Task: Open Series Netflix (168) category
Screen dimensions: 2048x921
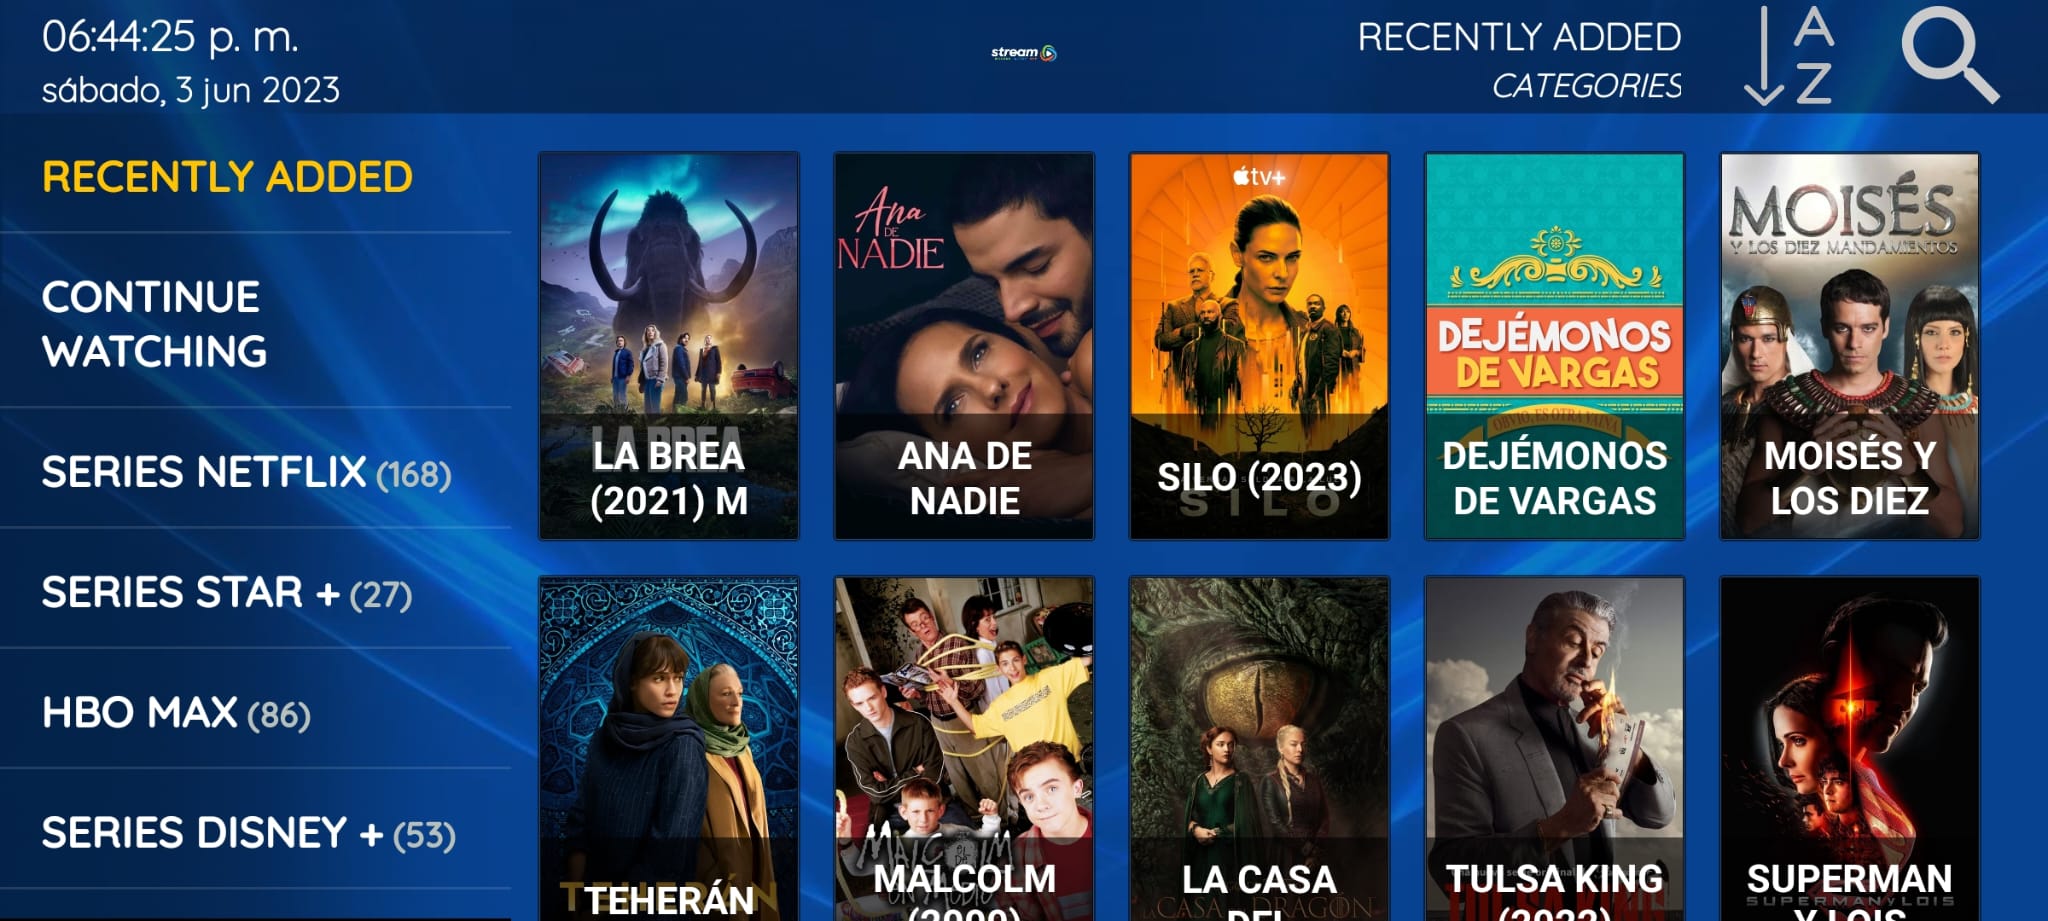Action: pyautogui.click(x=246, y=471)
